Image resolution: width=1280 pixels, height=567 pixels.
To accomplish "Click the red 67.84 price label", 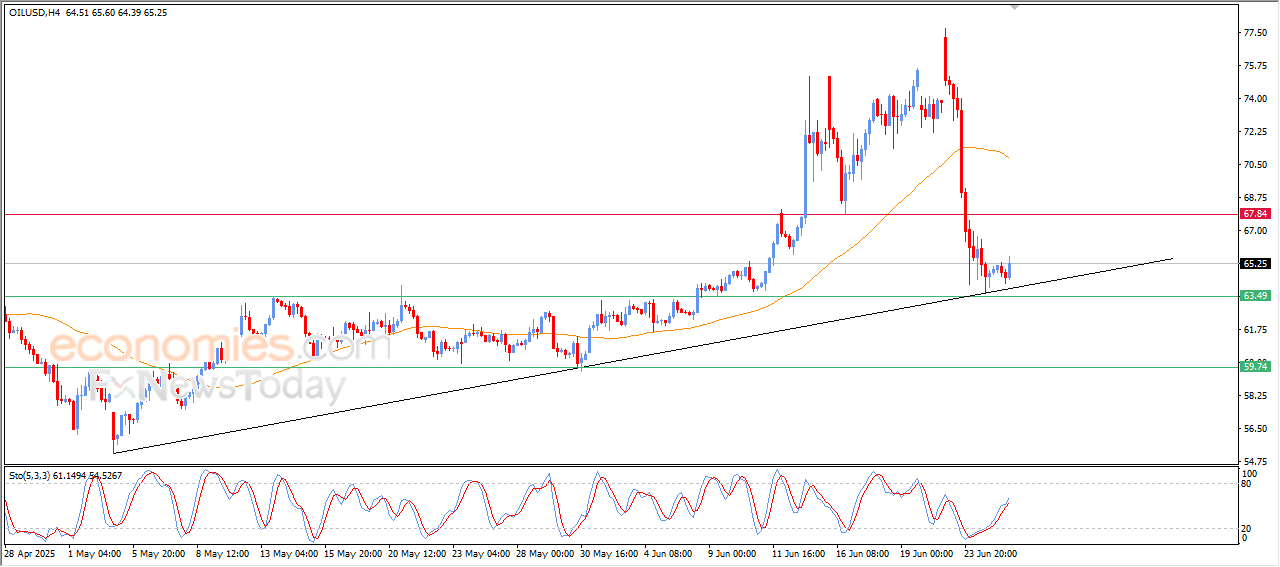I will pyautogui.click(x=1256, y=214).
